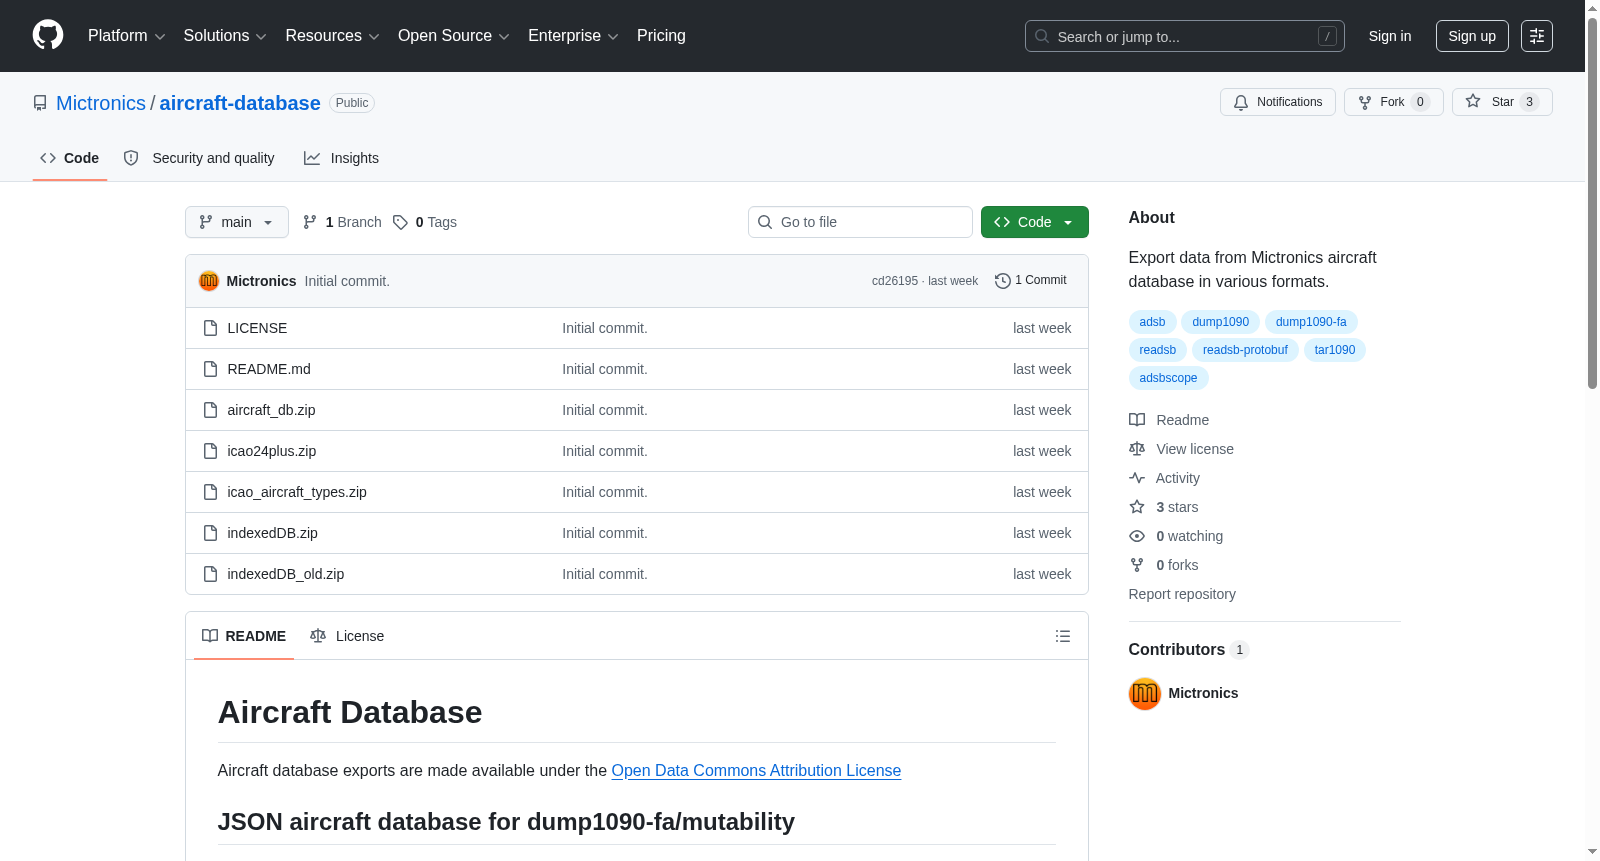The image size is (1600, 861).
Task: Click the fork icon in Fork button
Action: 1365,102
